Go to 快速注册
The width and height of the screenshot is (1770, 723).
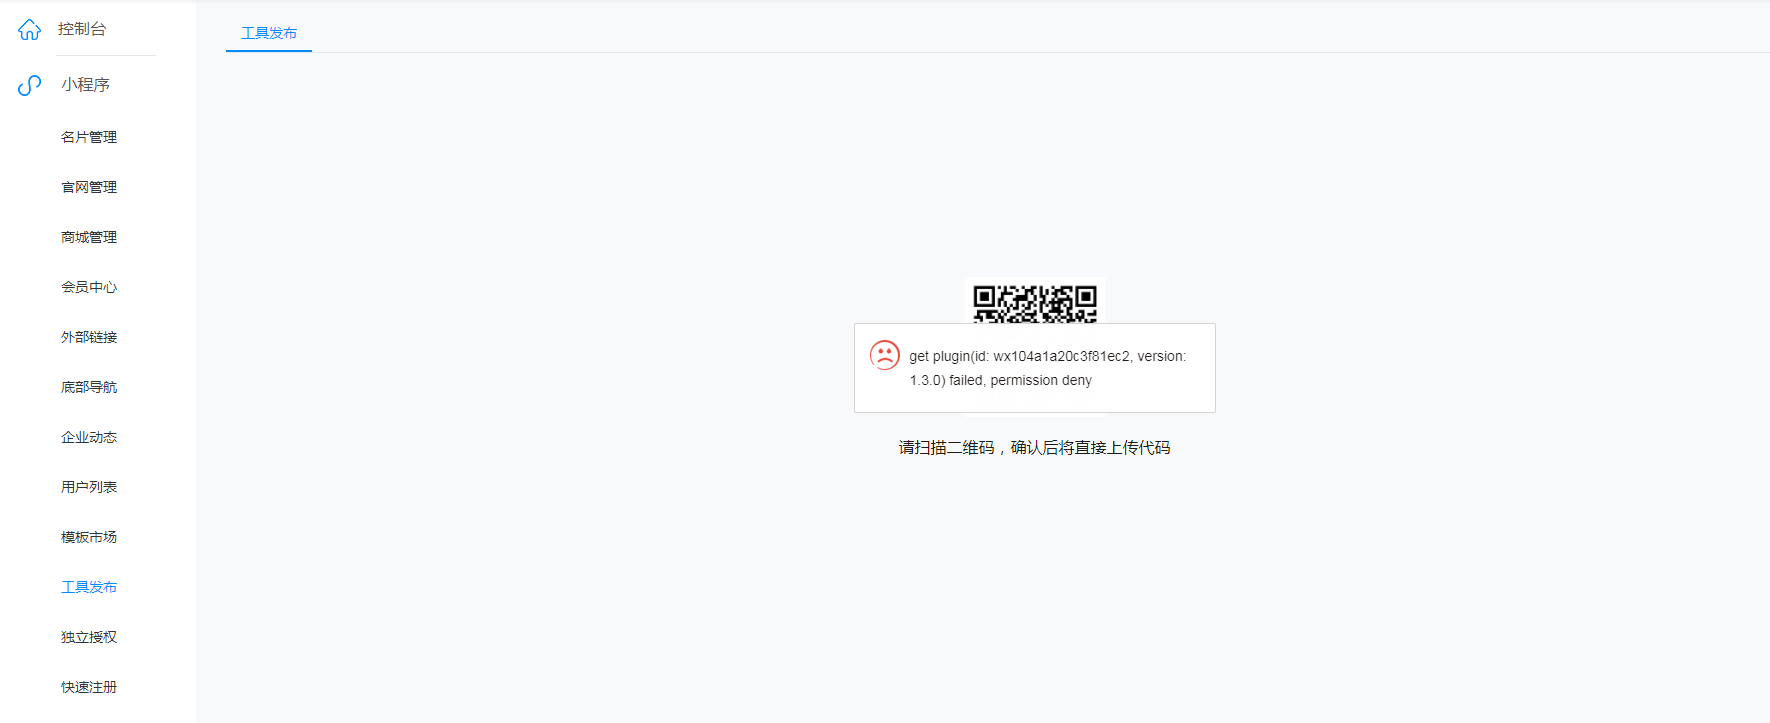(89, 687)
